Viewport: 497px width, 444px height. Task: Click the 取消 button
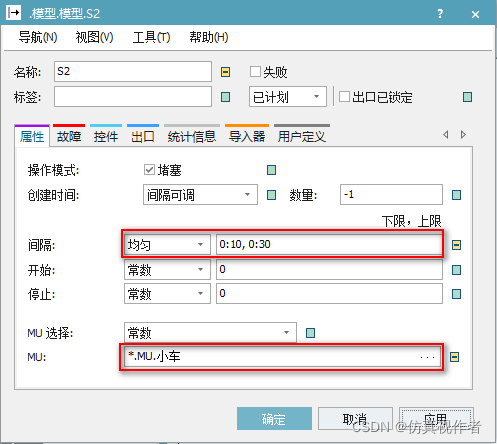point(355,419)
